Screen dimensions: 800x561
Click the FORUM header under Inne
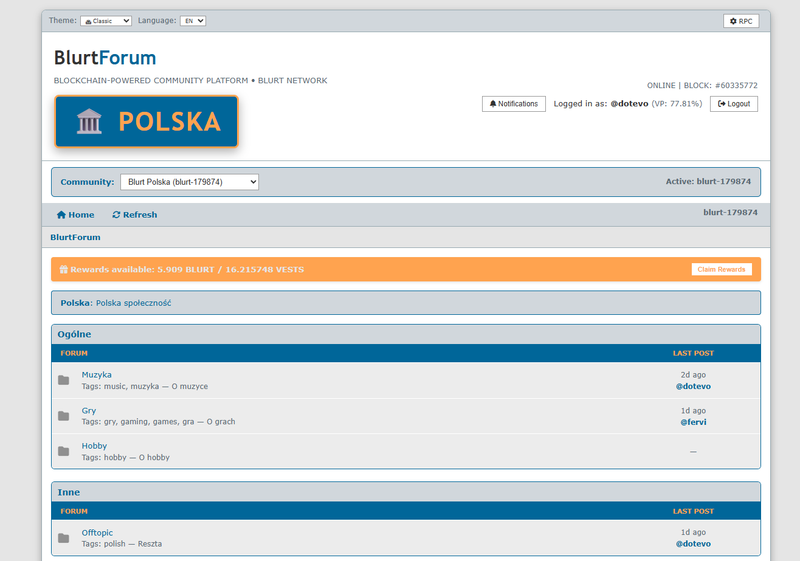click(74, 511)
